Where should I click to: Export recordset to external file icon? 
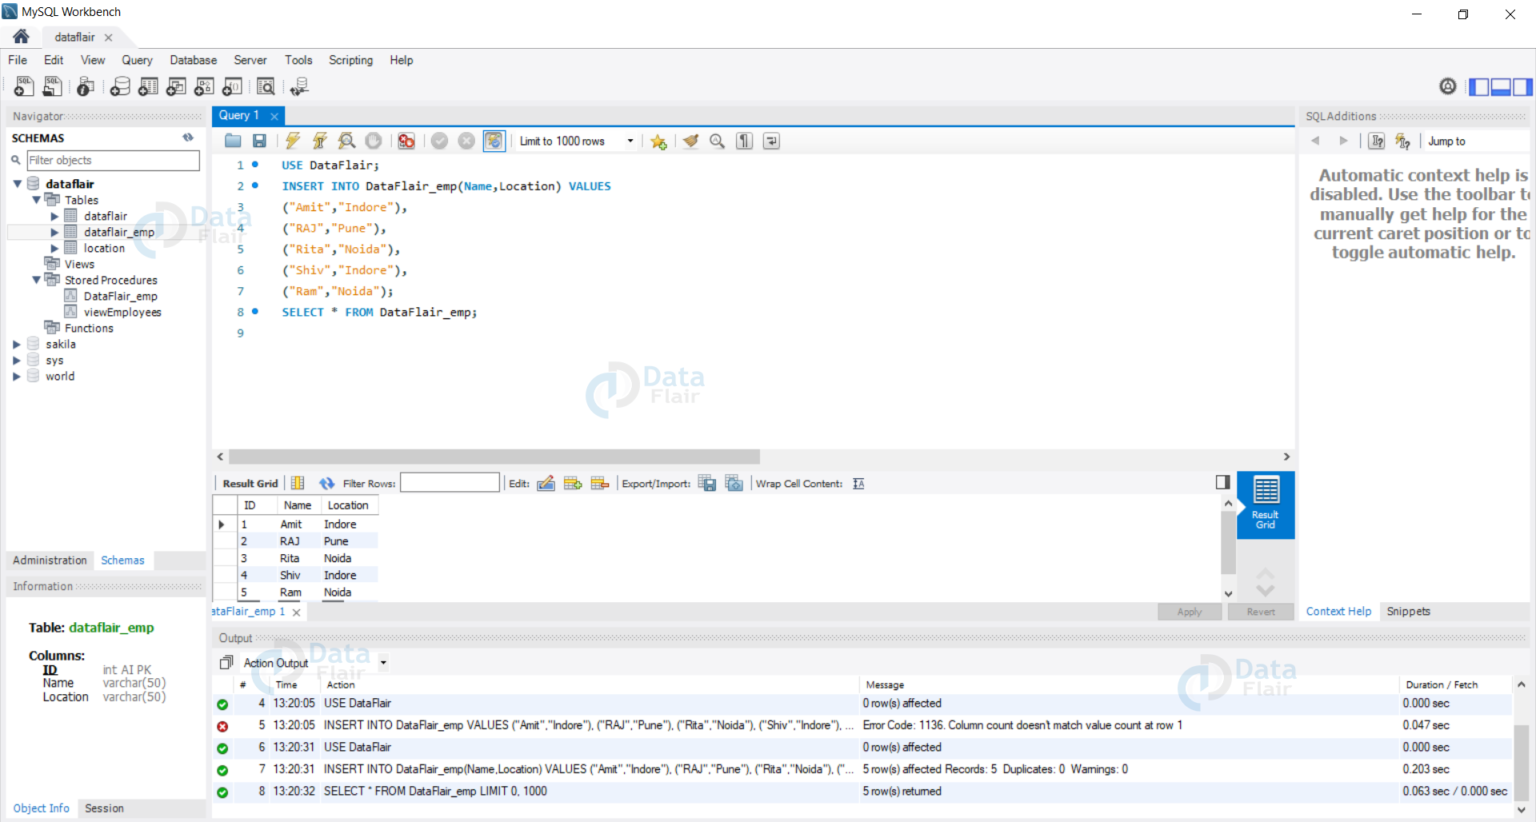tap(707, 483)
